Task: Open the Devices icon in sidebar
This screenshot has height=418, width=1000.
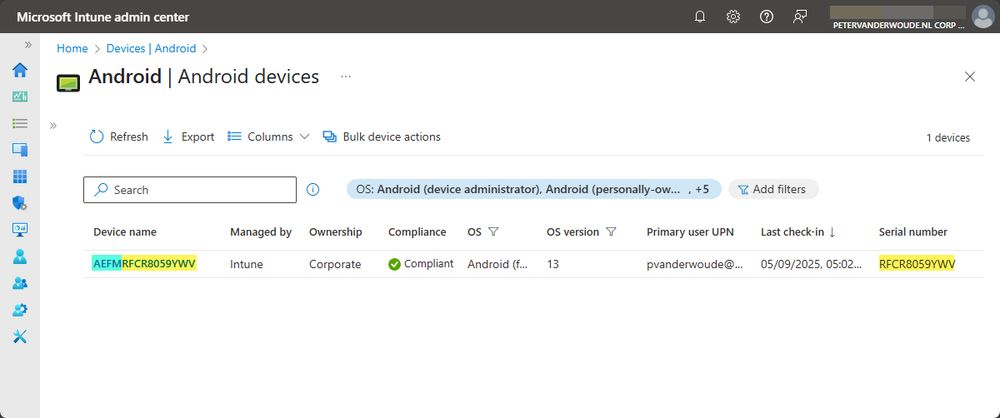Action: click(x=20, y=150)
